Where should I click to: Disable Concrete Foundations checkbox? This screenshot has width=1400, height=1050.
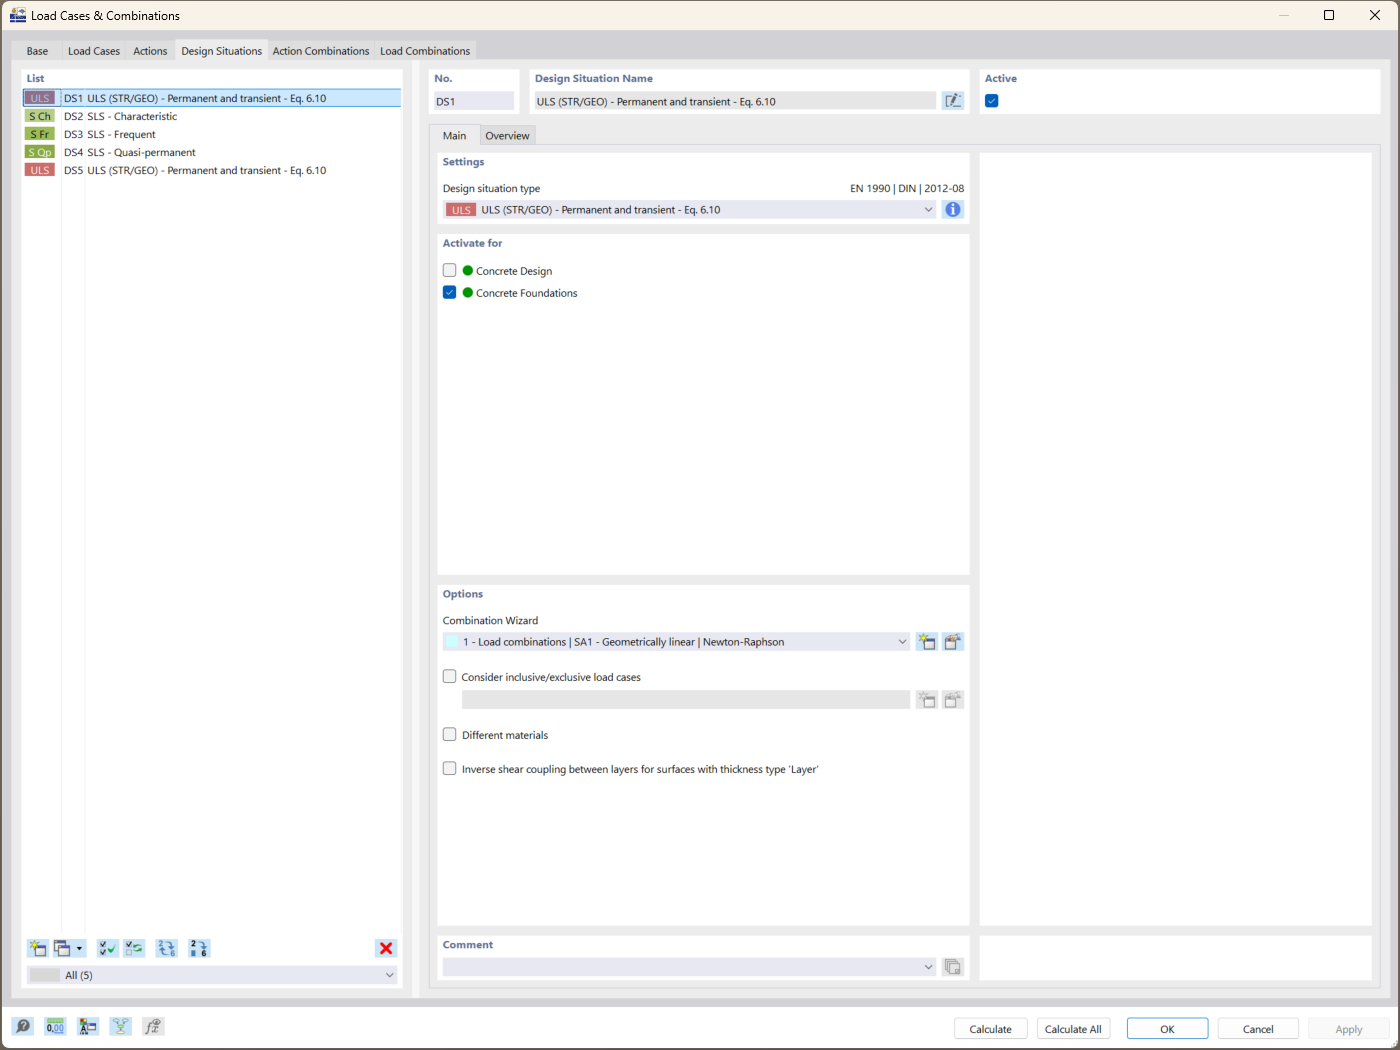coord(449,292)
